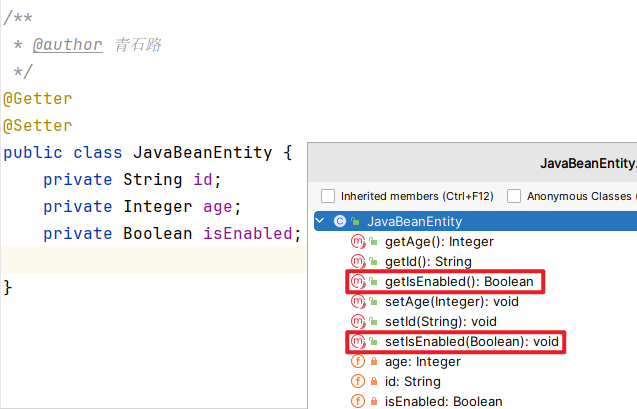
Task: Select the setIsEnabled(Boolean): void entry
Action: [x=474, y=342]
